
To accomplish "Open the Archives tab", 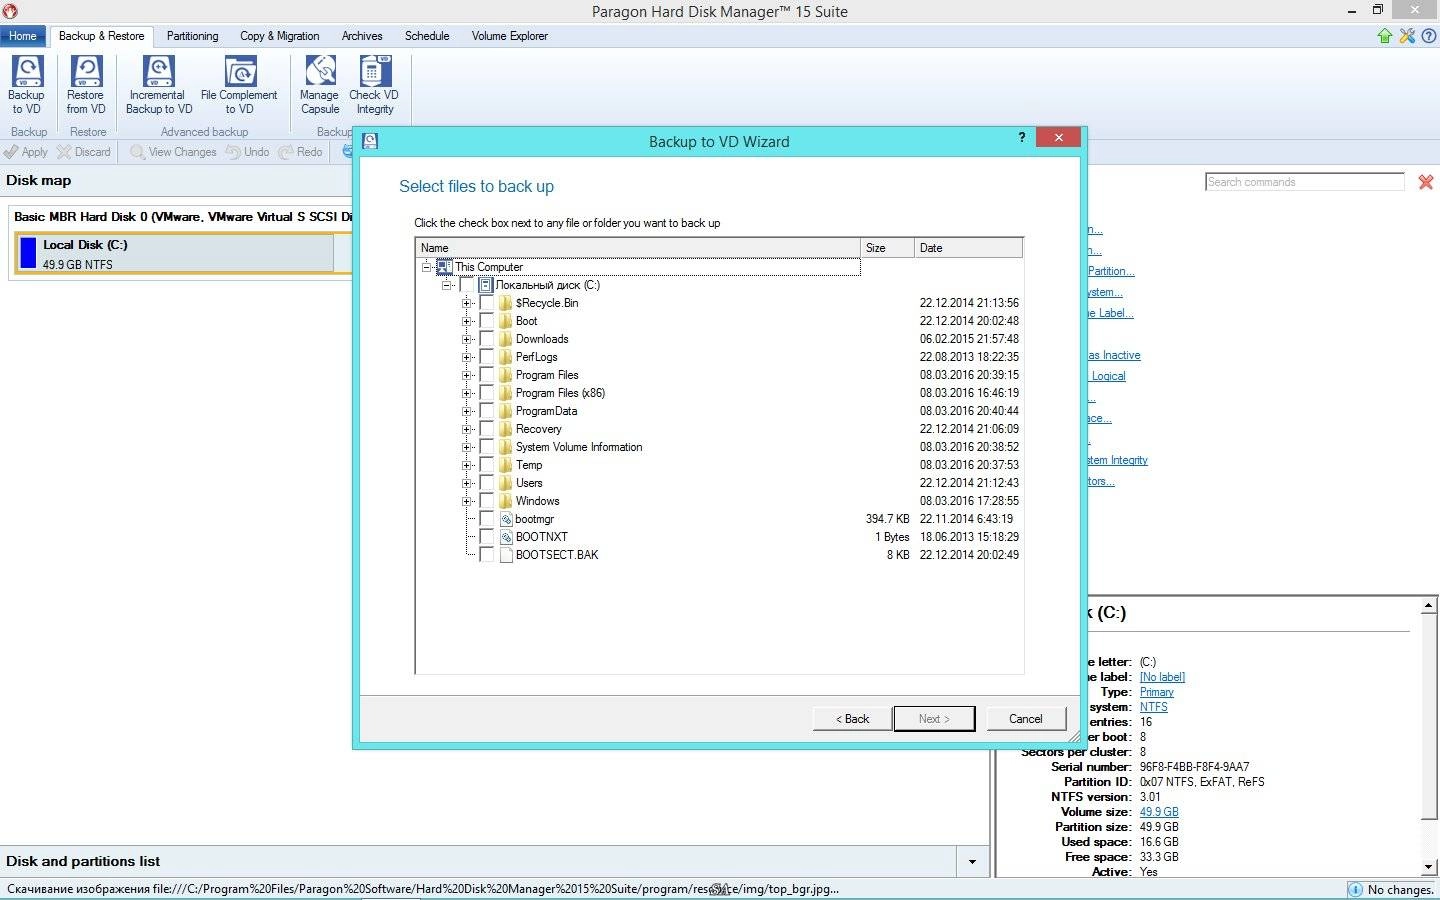I will [x=362, y=36].
